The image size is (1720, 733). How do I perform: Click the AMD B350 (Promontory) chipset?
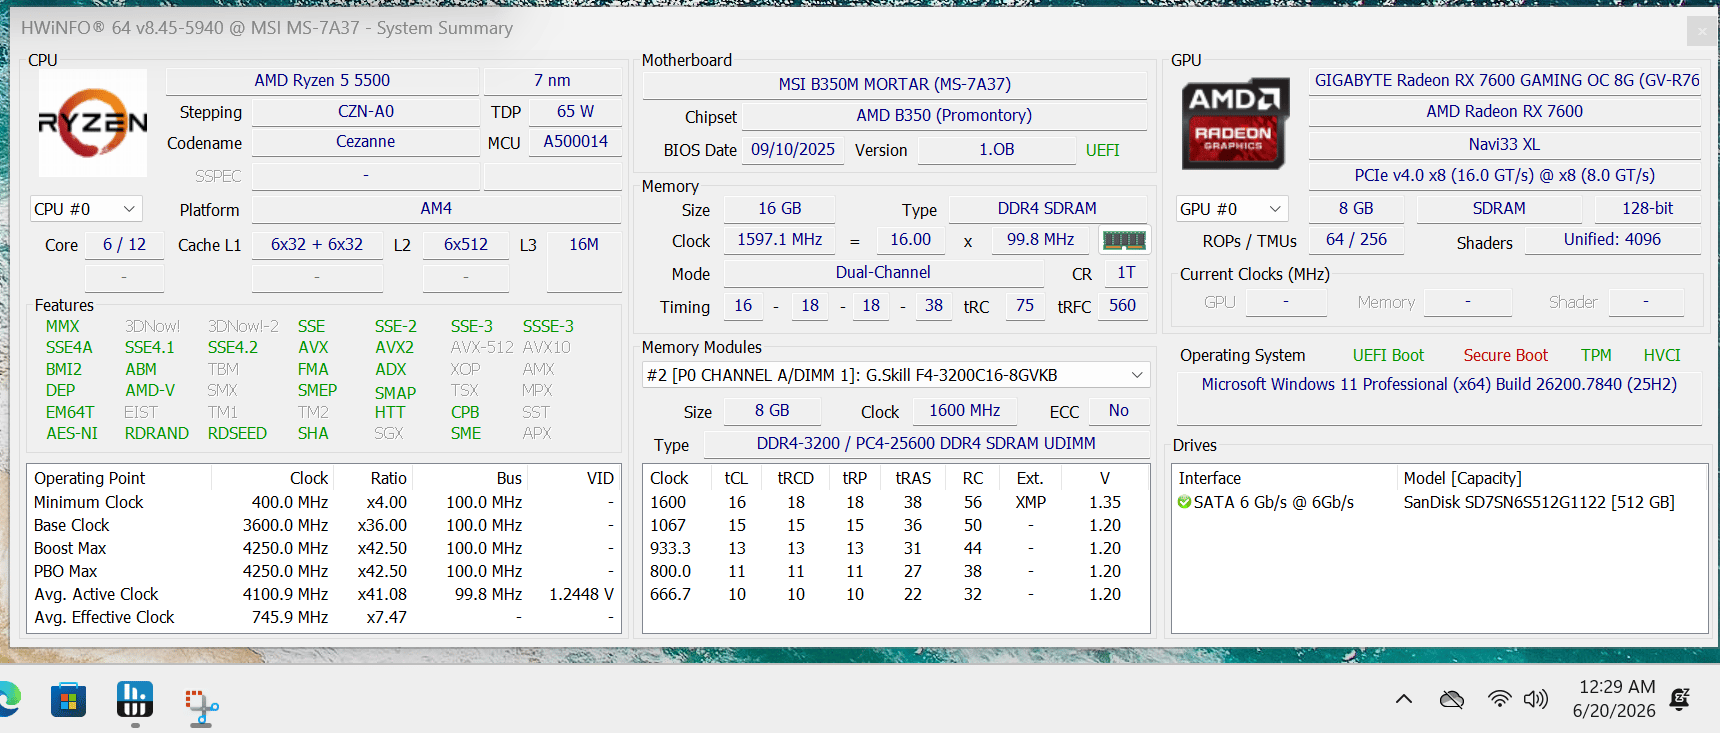(944, 116)
